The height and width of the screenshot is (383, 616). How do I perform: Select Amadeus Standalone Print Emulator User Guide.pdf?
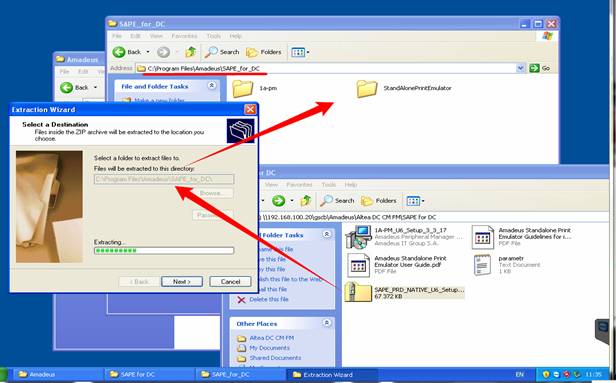pyautogui.click(x=398, y=265)
